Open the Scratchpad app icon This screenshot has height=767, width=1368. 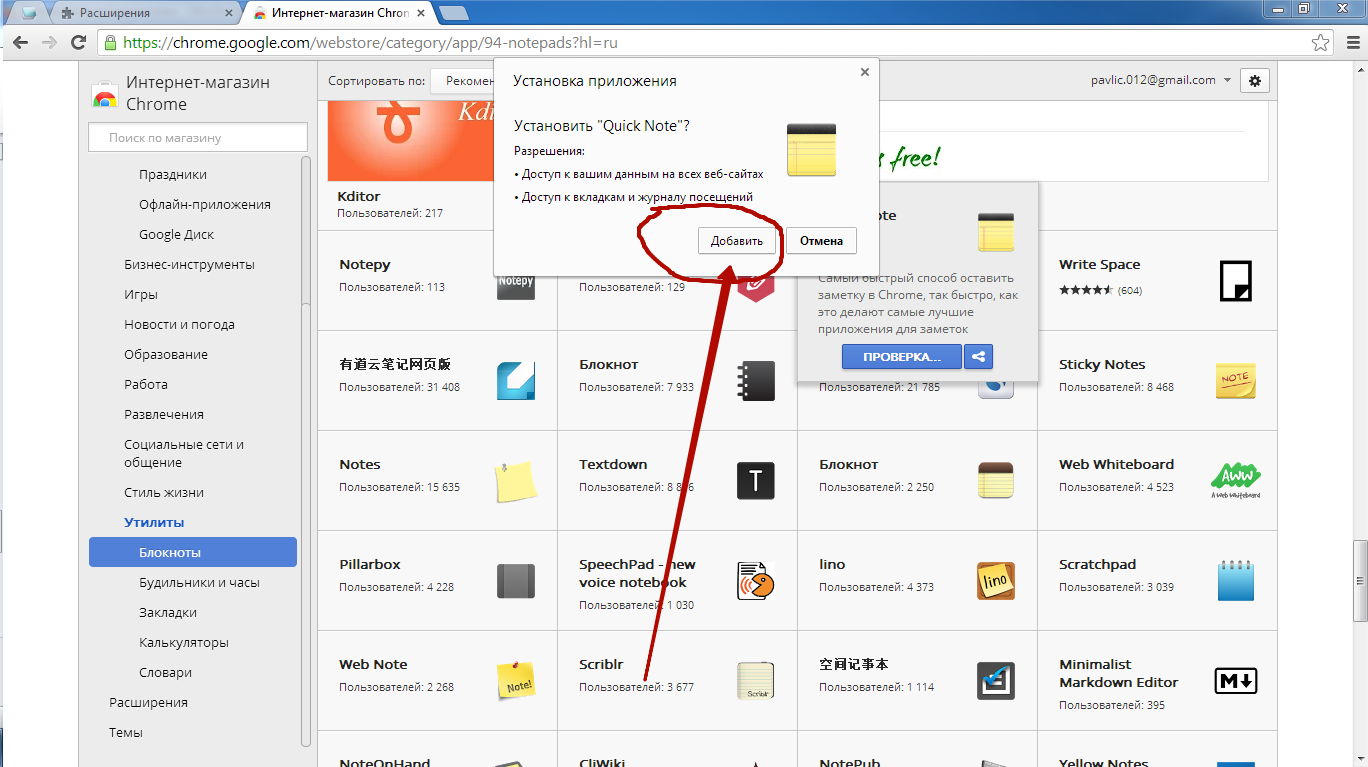[x=1236, y=581]
